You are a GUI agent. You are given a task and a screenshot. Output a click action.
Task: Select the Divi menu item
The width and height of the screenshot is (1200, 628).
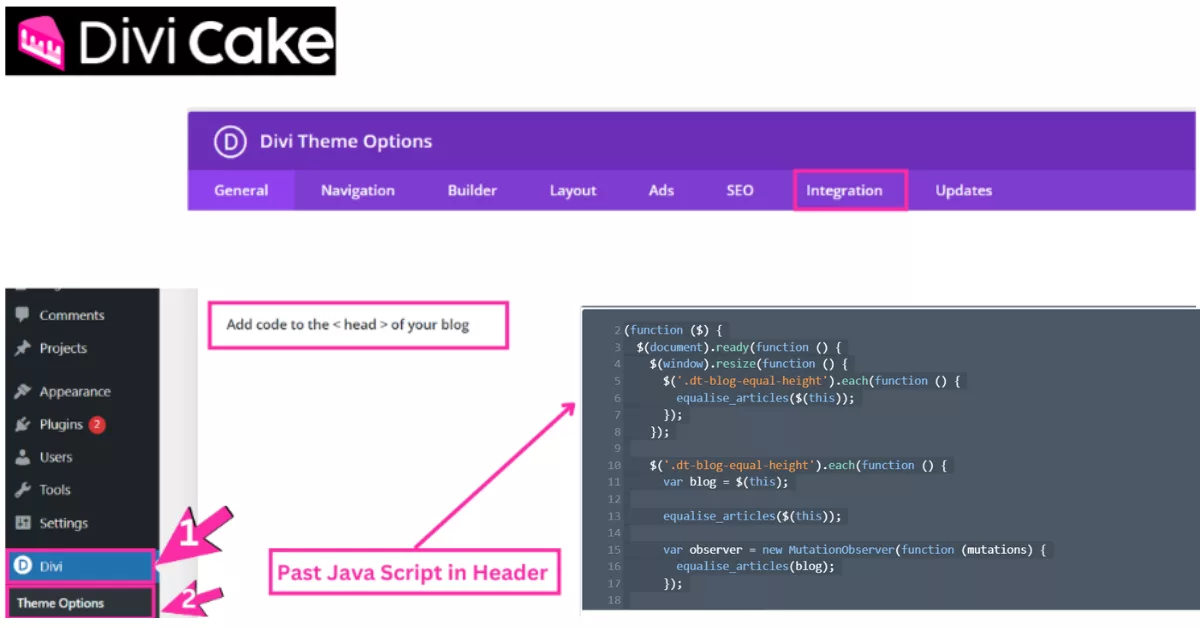(x=81, y=566)
